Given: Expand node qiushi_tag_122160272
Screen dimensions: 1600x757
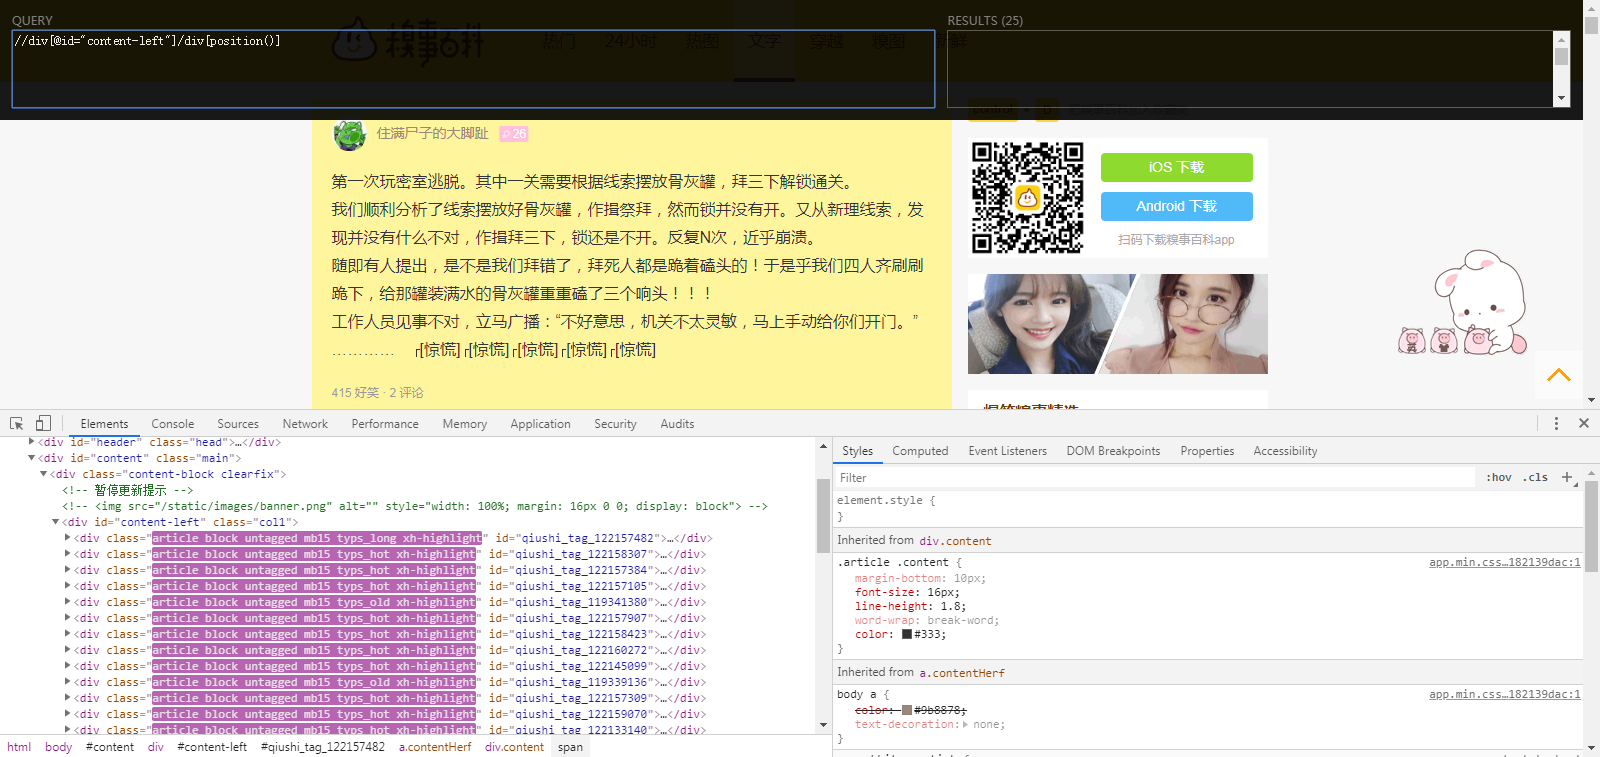Looking at the screenshot, I should click(x=68, y=650).
